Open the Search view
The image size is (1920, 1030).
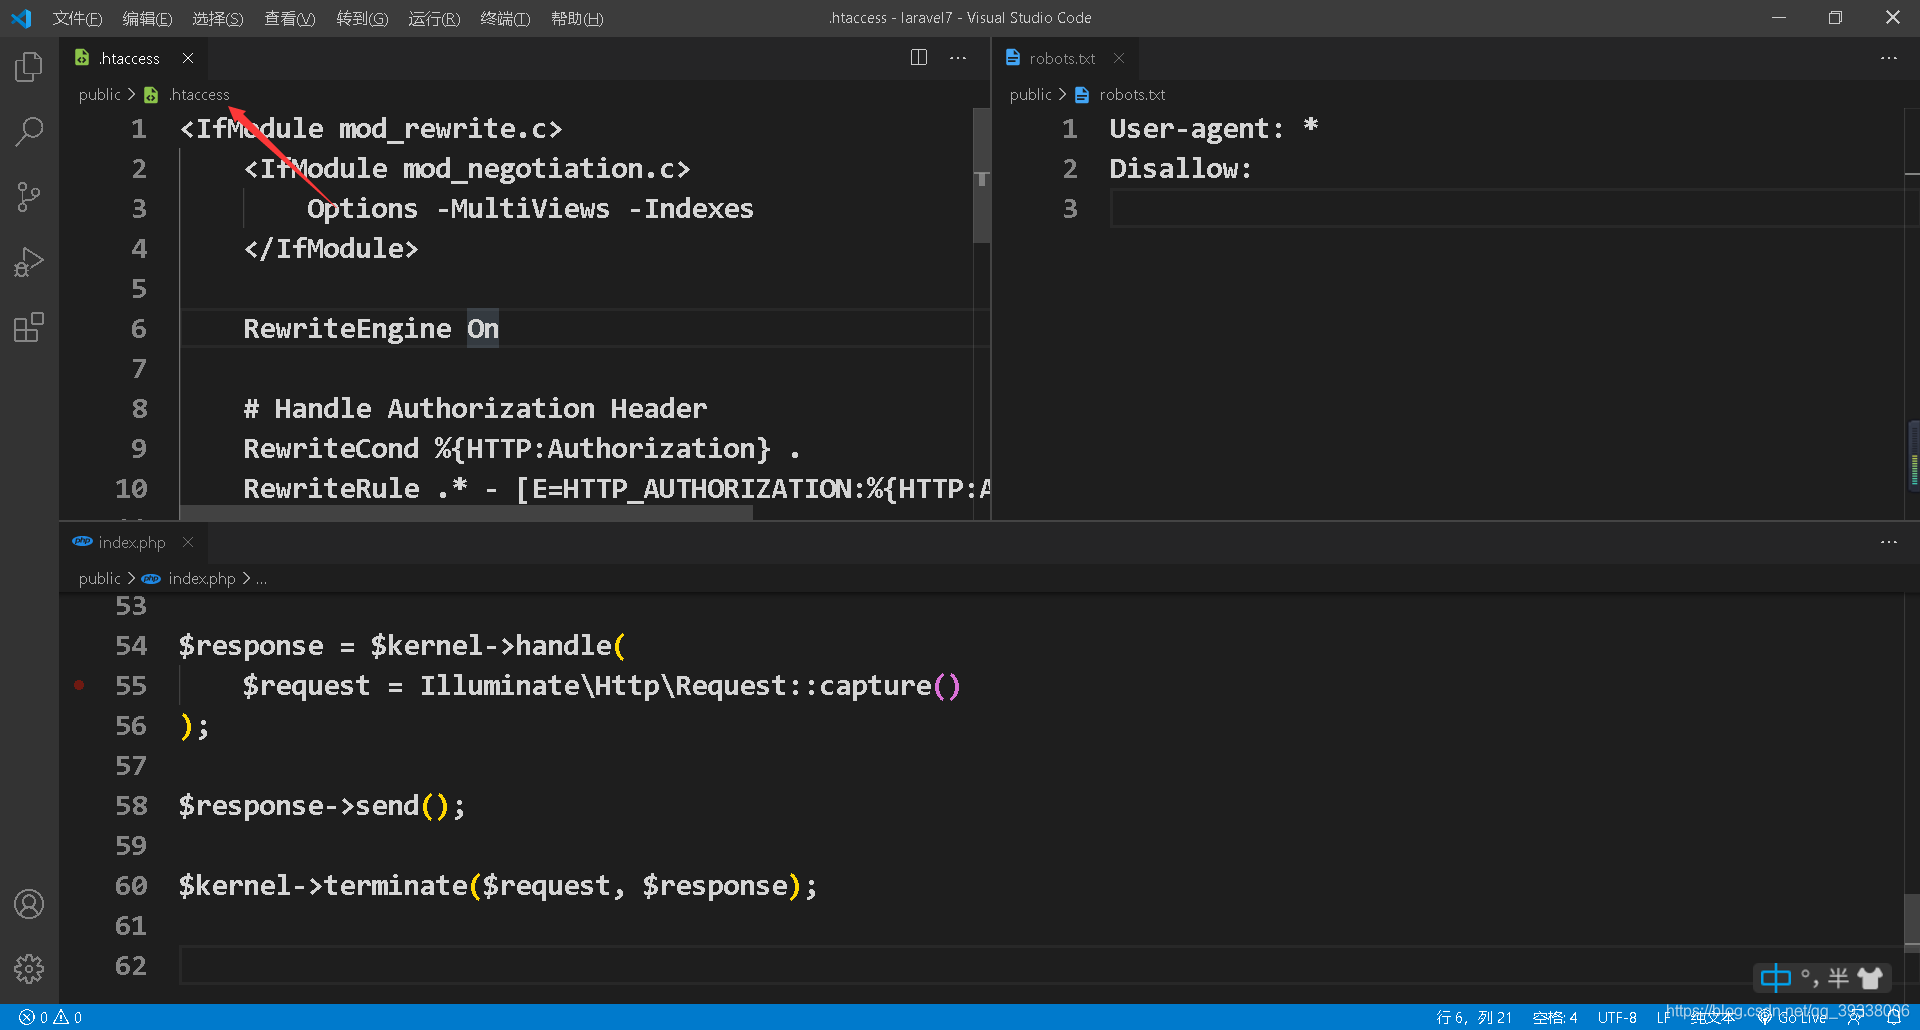28,131
